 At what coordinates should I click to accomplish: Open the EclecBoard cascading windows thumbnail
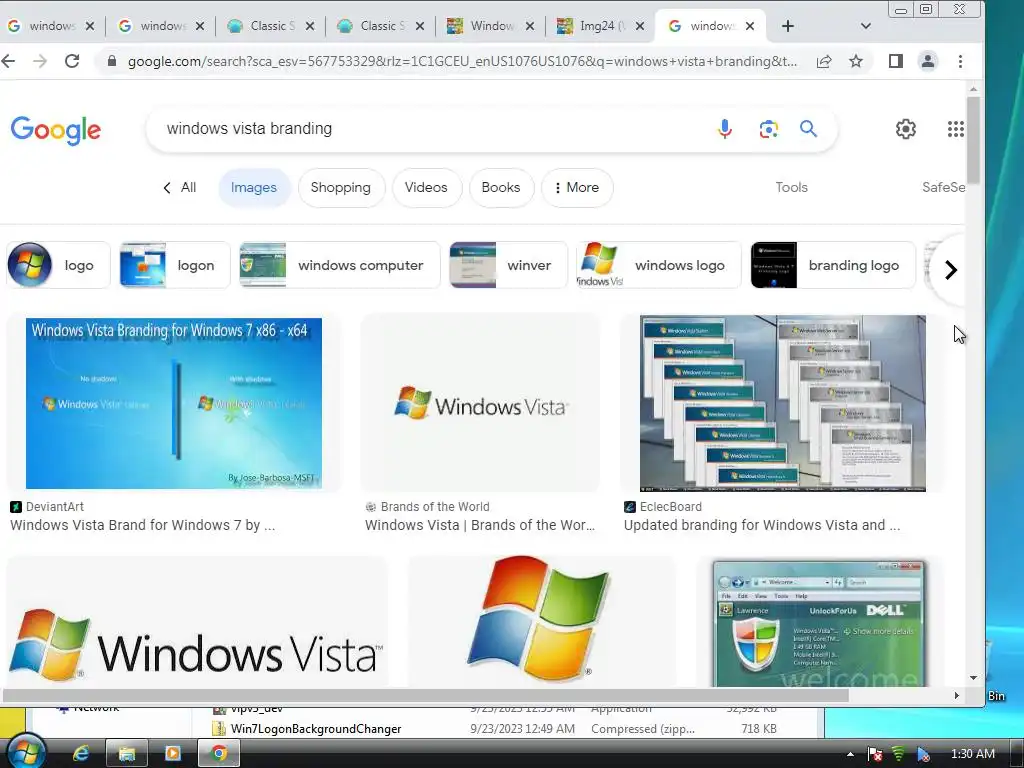(x=782, y=403)
